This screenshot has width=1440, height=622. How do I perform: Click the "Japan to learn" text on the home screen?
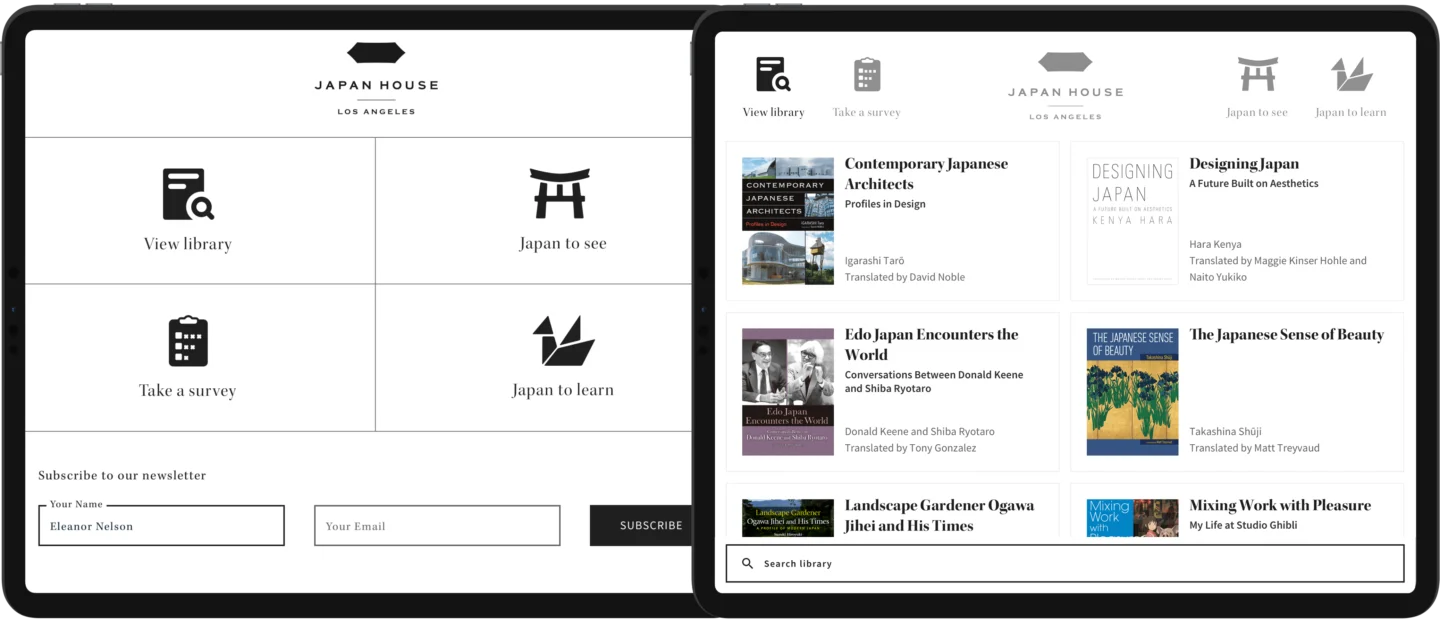click(x=563, y=391)
